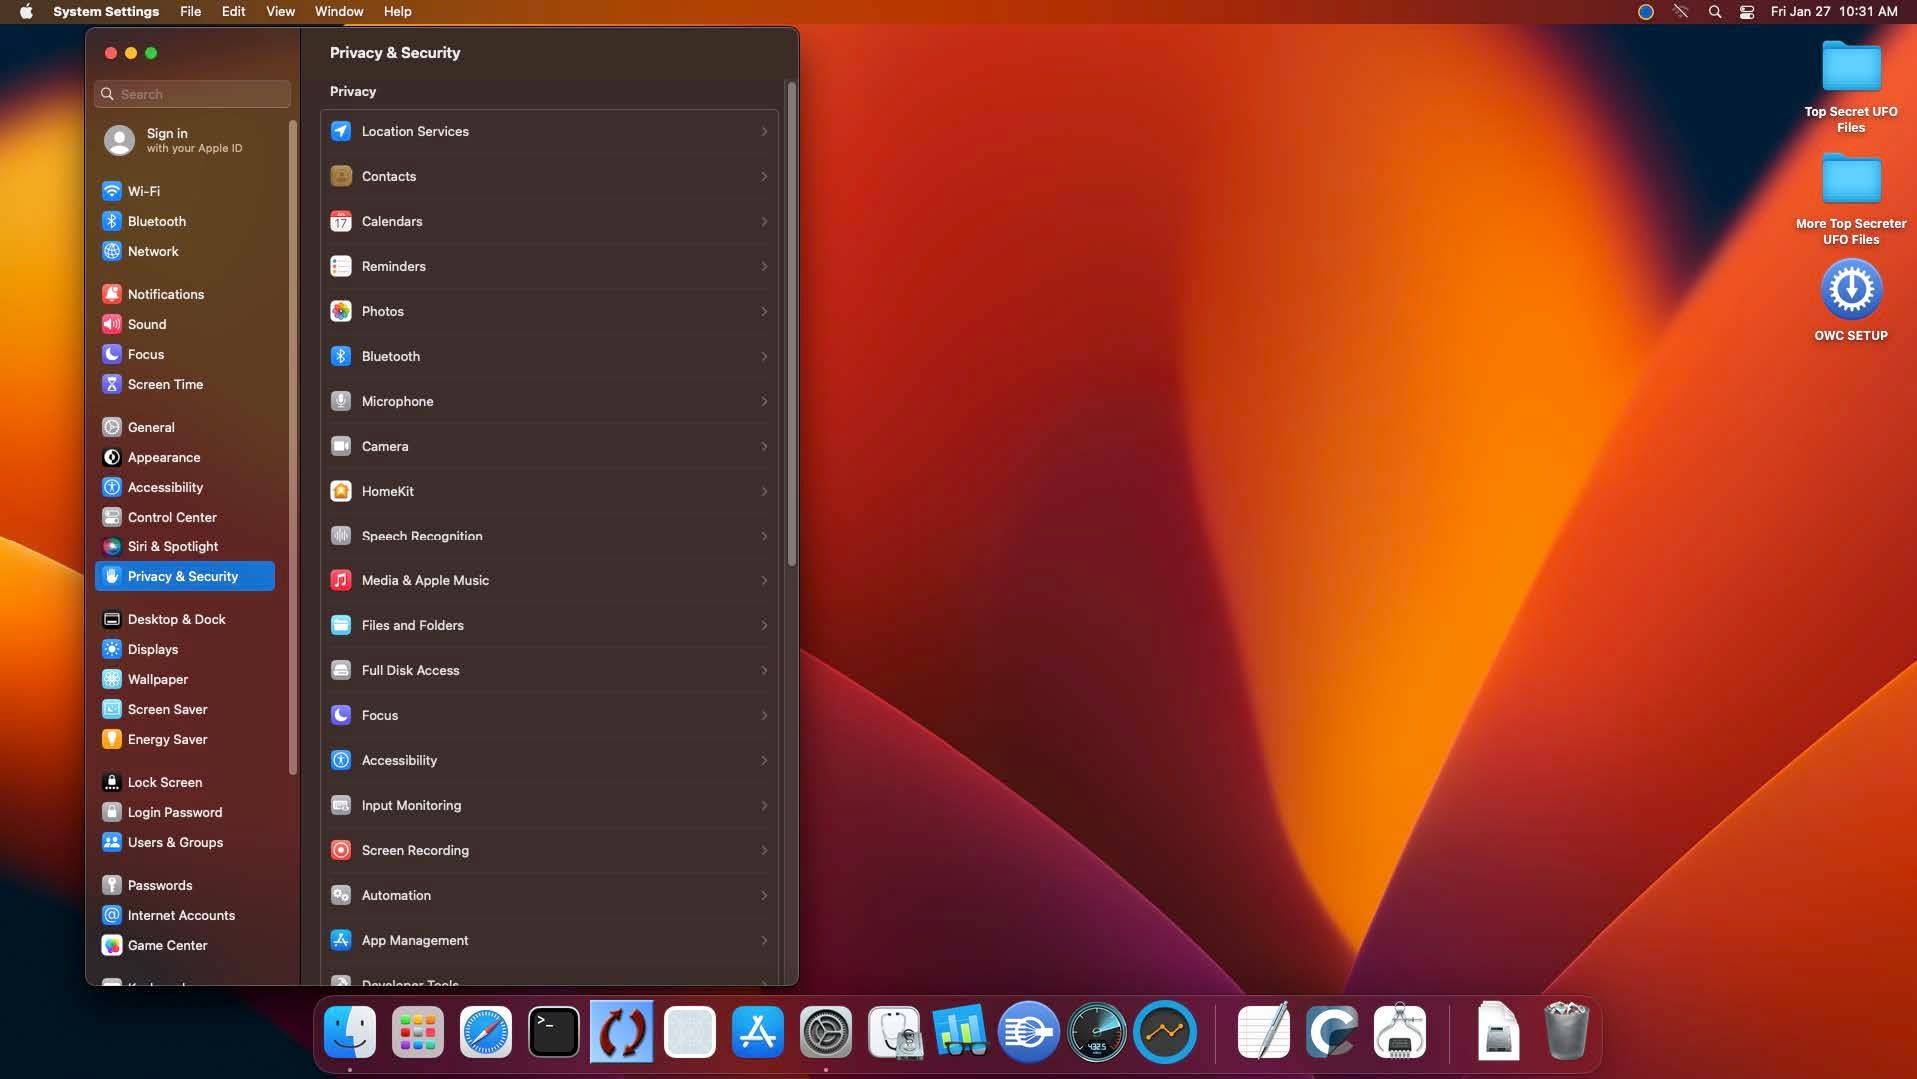Image resolution: width=1917 pixels, height=1079 pixels.
Task: Select General in the sidebar
Action: tap(151, 427)
